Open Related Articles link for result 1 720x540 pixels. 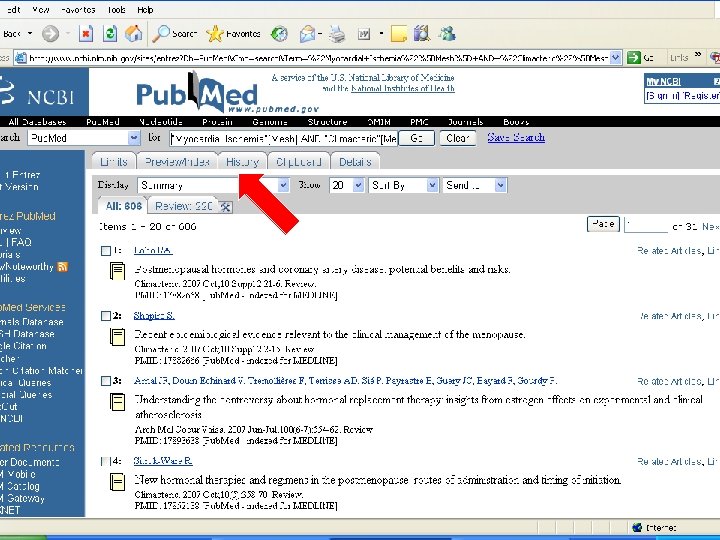point(669,251)
